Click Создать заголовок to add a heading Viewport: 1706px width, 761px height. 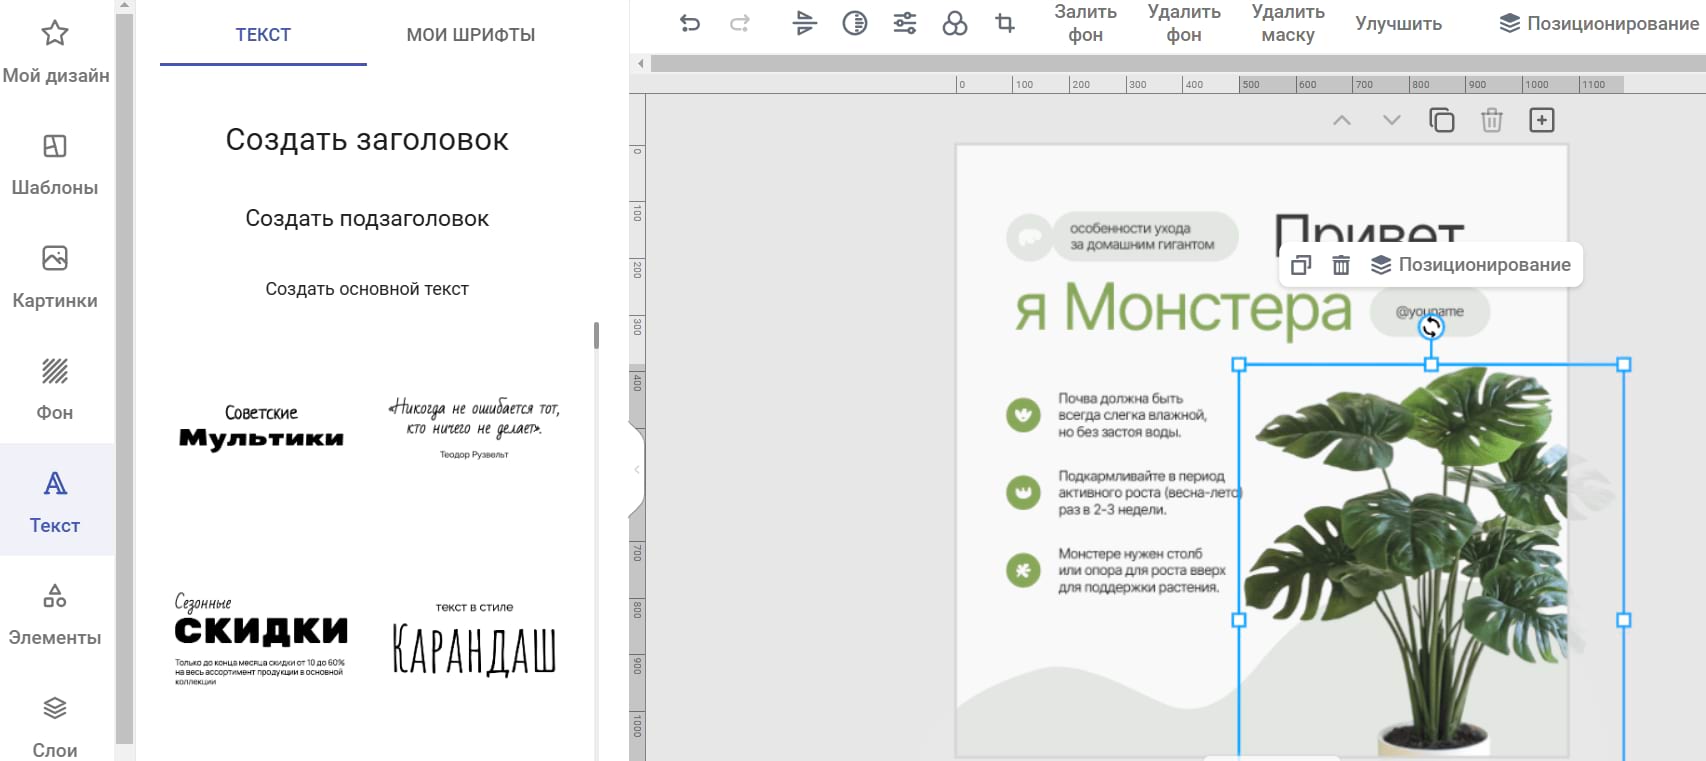click(x=367, y=140)
